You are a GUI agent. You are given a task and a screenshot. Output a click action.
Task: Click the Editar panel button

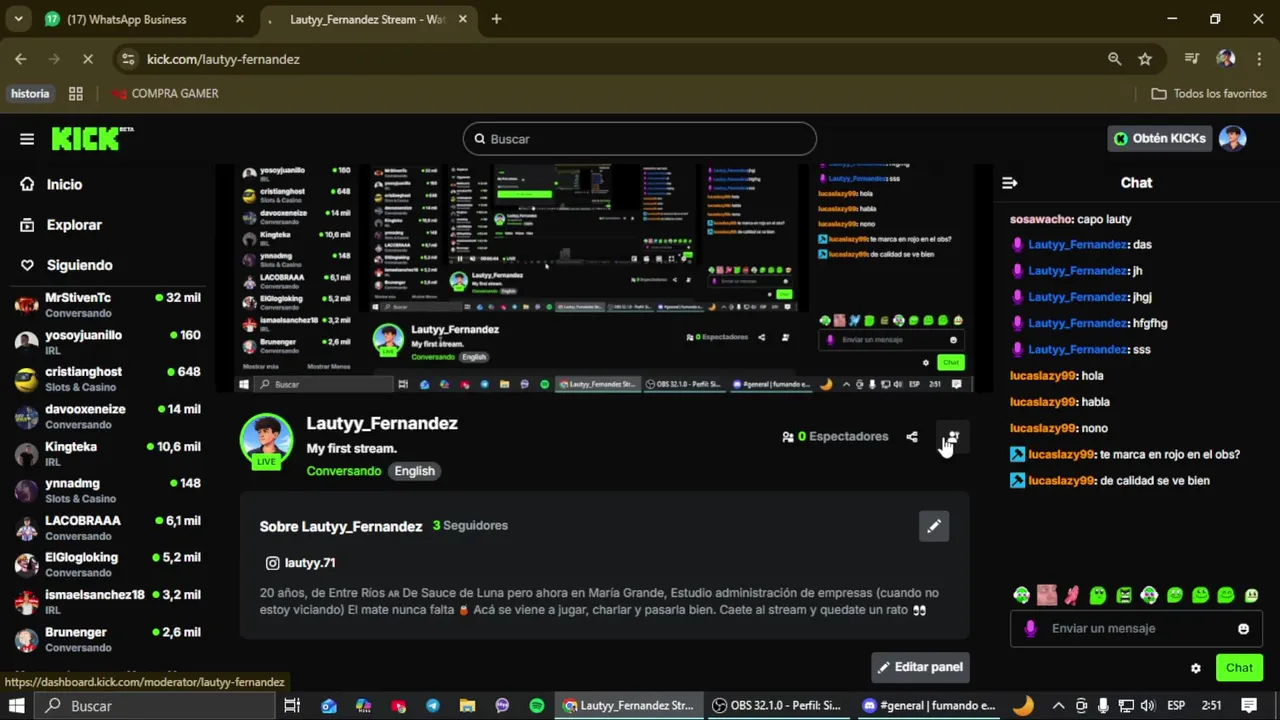coord(920,667)
